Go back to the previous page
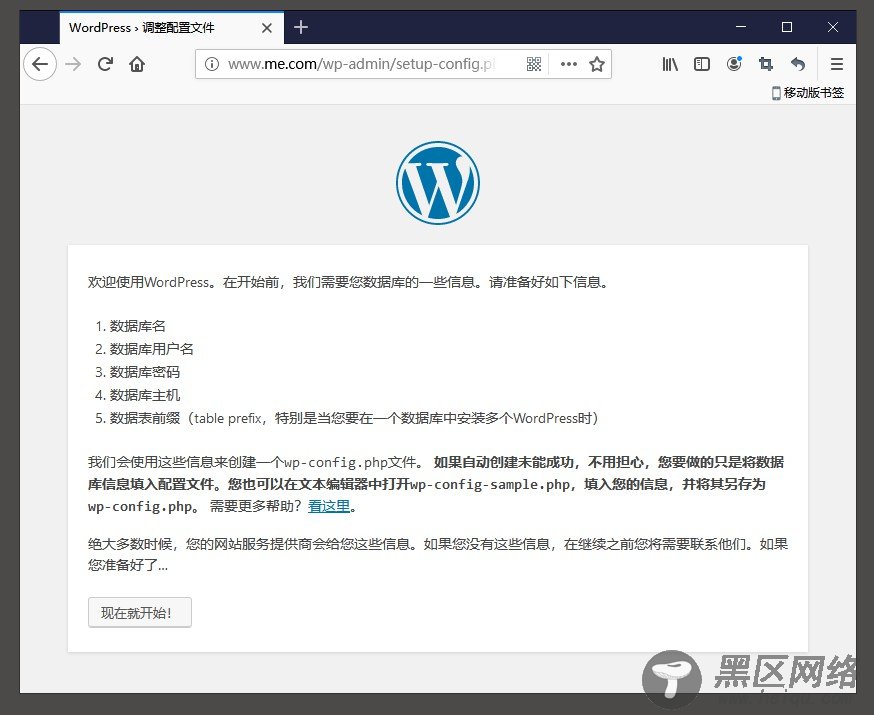The height and width of the screenshot is (715, 874). (x=40, y=64)
